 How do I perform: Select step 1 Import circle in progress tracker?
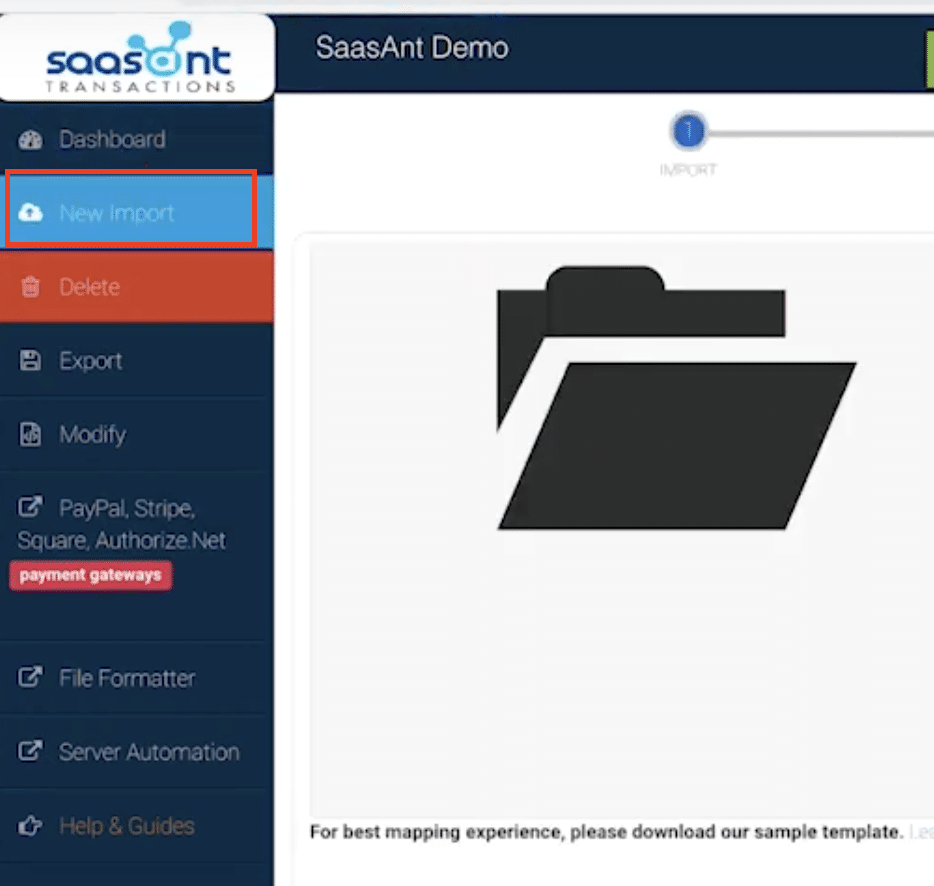pos(688,131)
